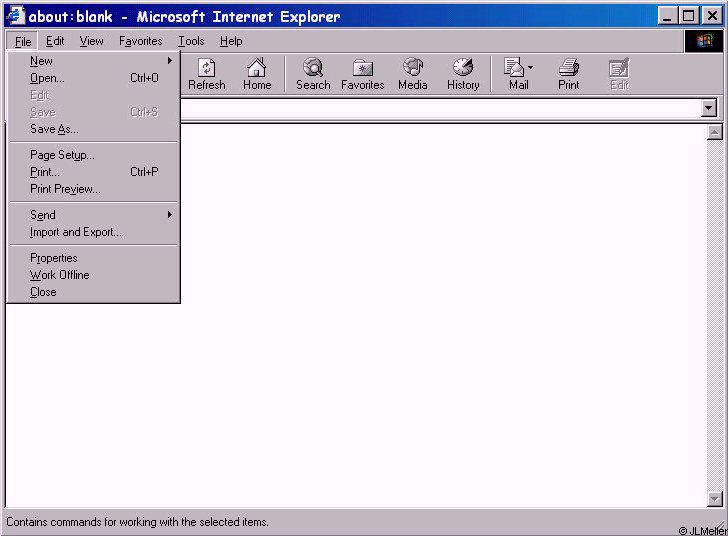Screen dimensions: 728x536
Task: Click the vertical scrollbar down arrow
Action: click(x=714, y=499)
